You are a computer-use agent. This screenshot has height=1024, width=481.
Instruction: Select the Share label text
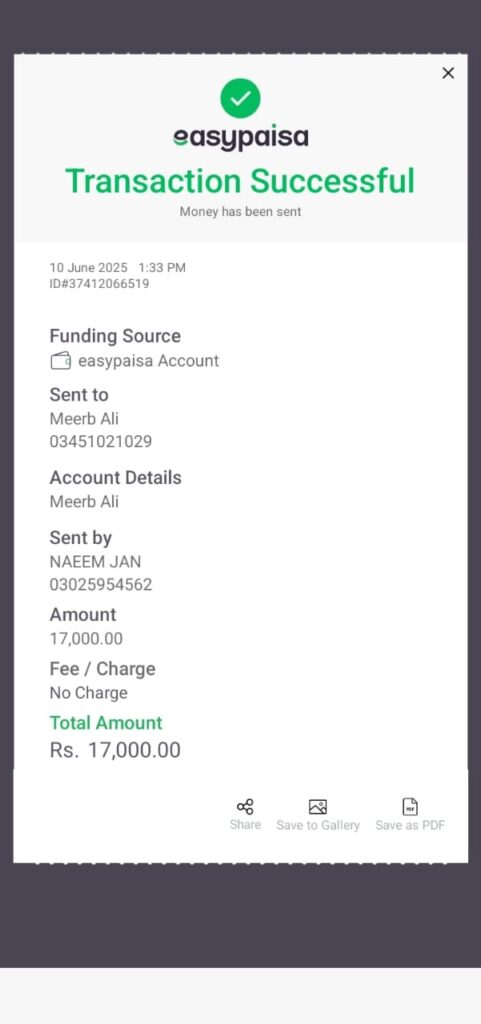245,825
